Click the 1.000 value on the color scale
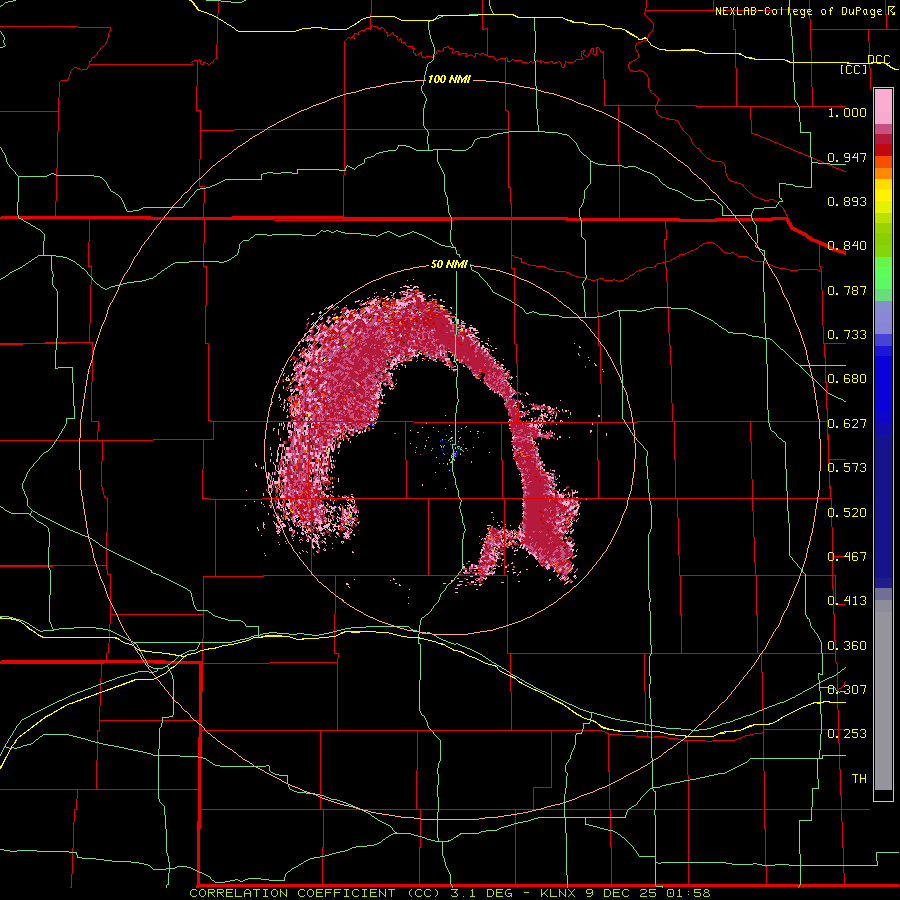This screenshot has height=900, width=900. [x=847, y=112]
